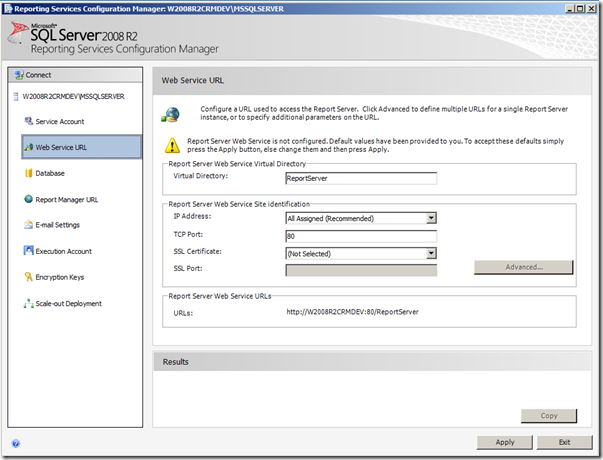Click the blue help icon at bottom left
The width and height of the screenshot is (603, 460).
click(16, 443)
